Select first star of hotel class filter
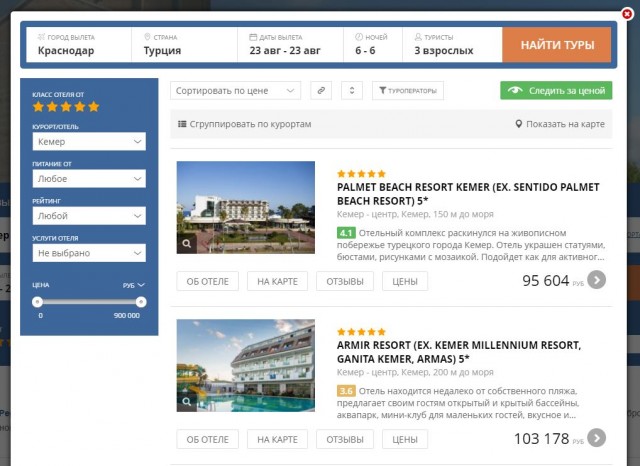The image size is (640, 466). (x=38, y=107)
